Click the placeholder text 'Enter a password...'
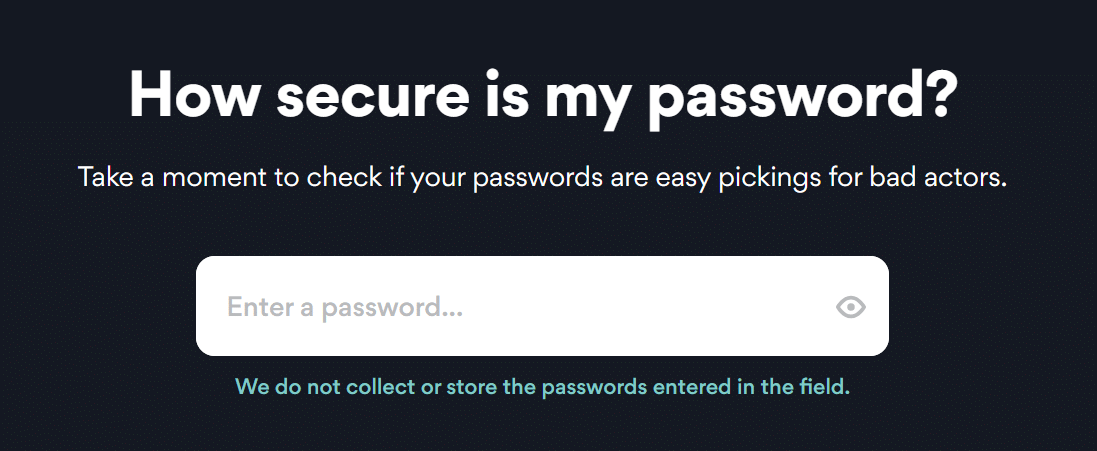The width and height of the screenshot is (1097, 451). 345,308
